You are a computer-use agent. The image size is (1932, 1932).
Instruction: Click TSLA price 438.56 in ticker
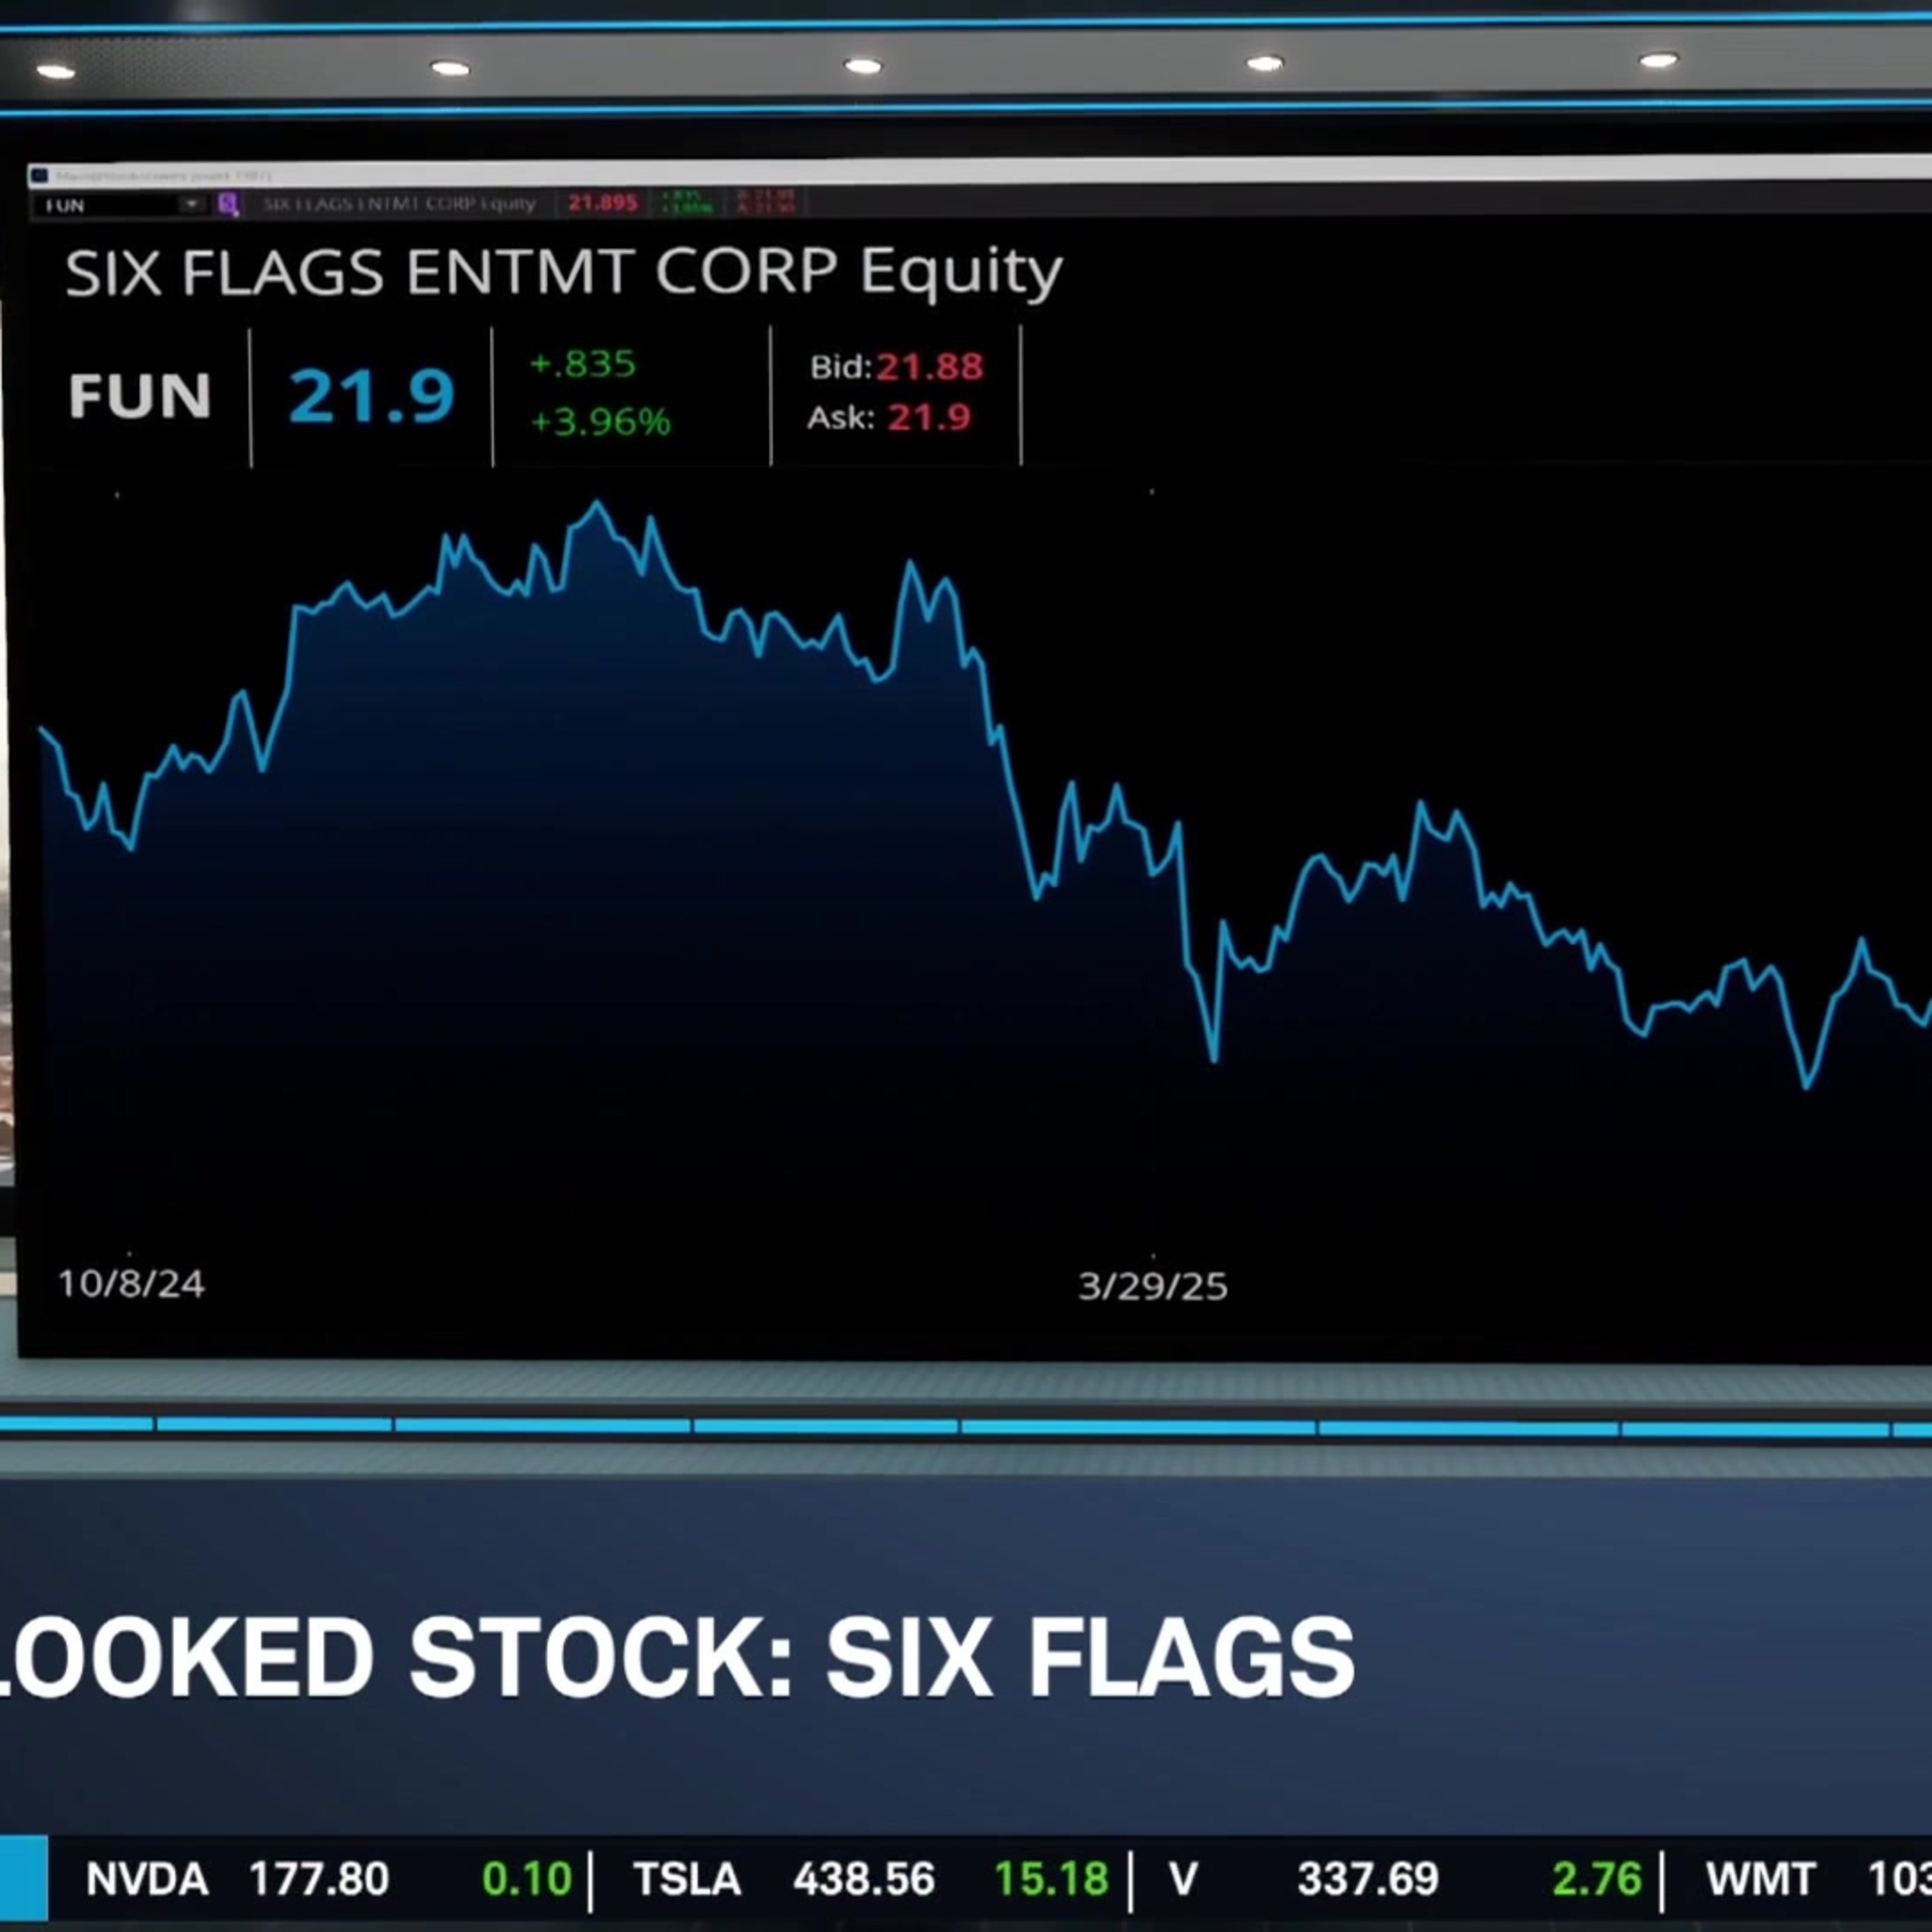864,1879
